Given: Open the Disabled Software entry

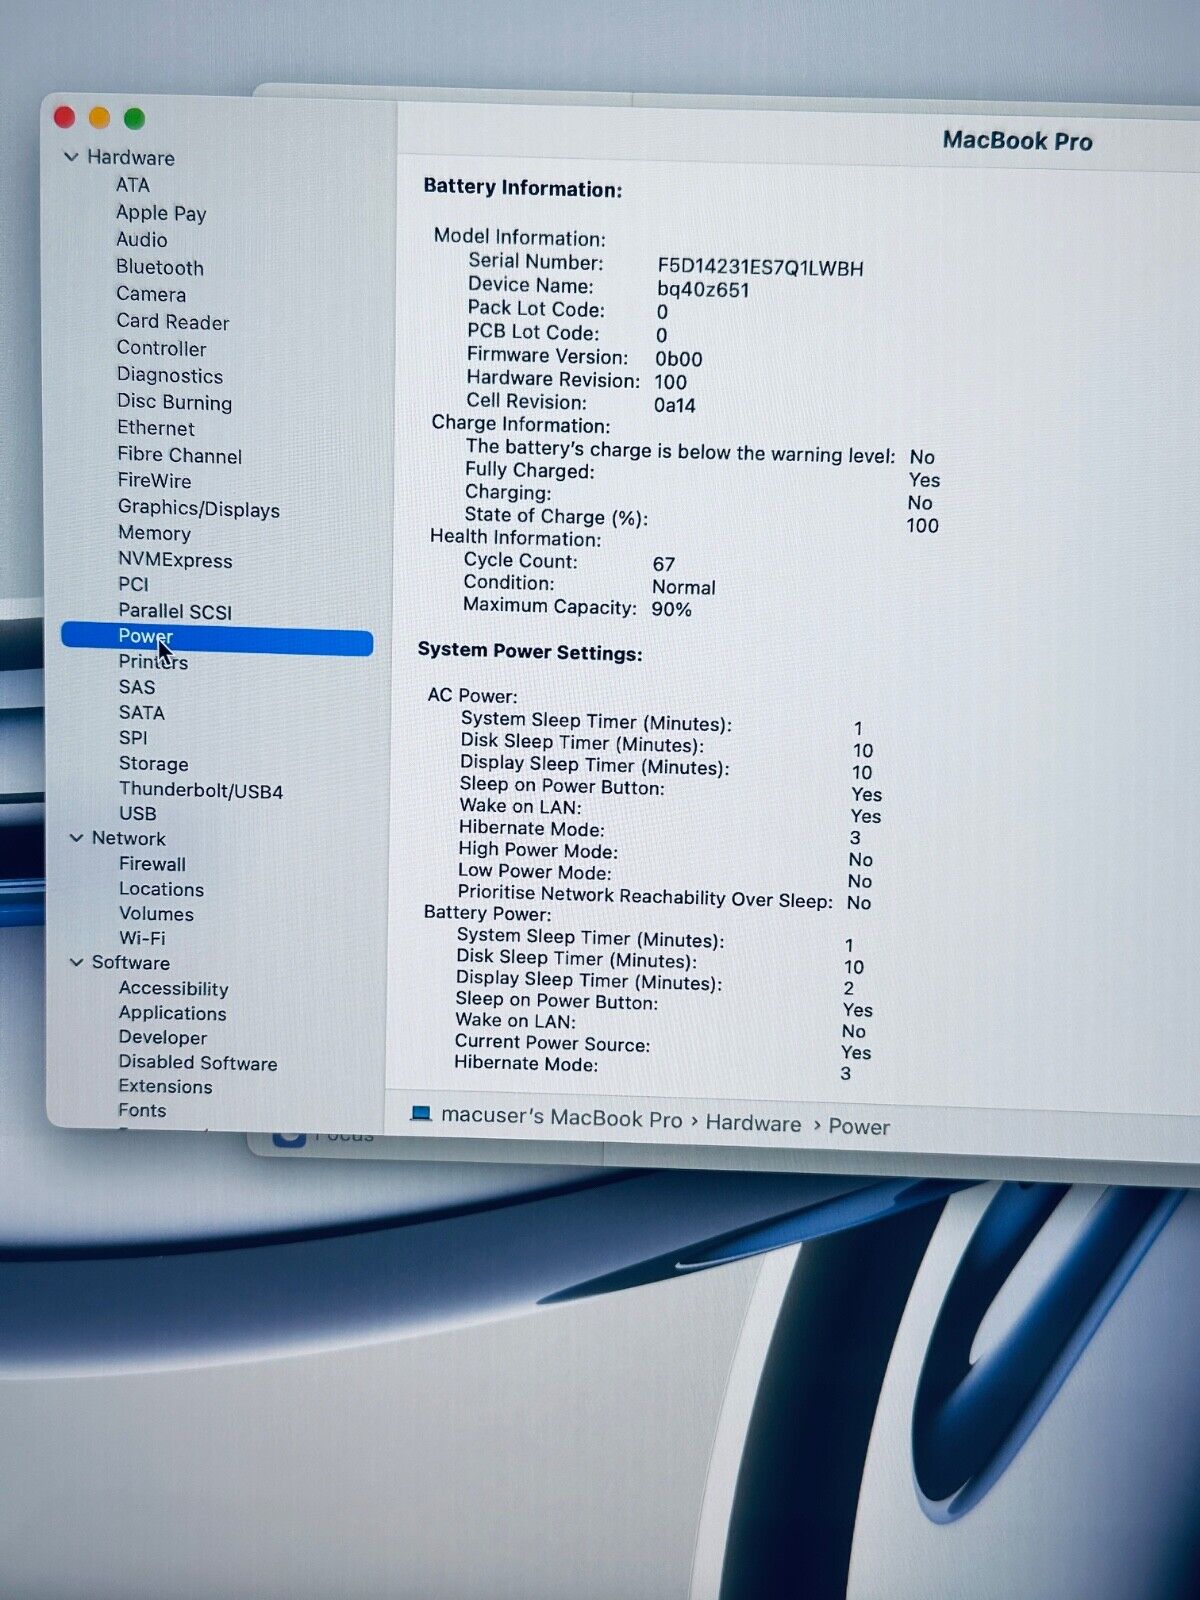Looking at the screenshot, I should [x=197, y=1062].
